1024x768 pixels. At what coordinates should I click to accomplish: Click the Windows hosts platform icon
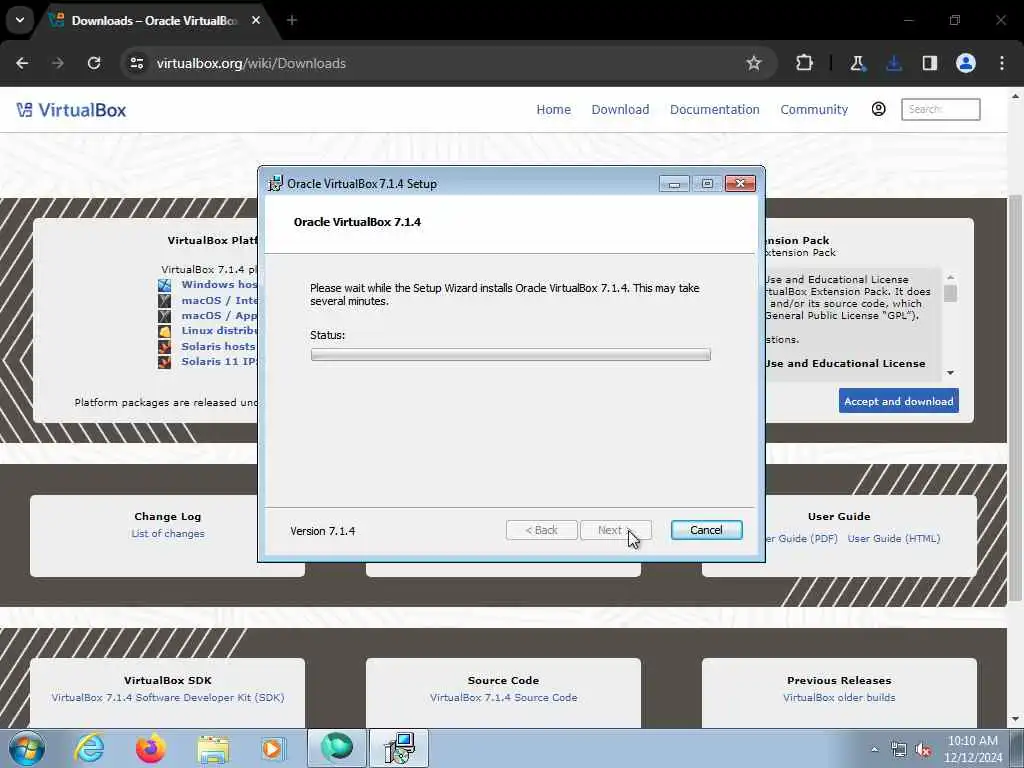point(164,285)
